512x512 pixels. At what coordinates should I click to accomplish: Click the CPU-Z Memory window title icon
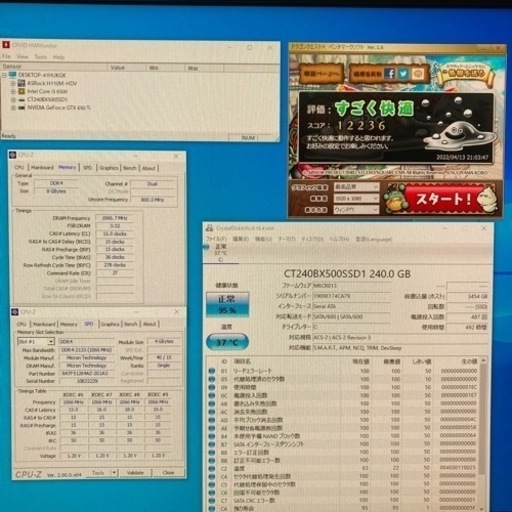coord(13,155)
